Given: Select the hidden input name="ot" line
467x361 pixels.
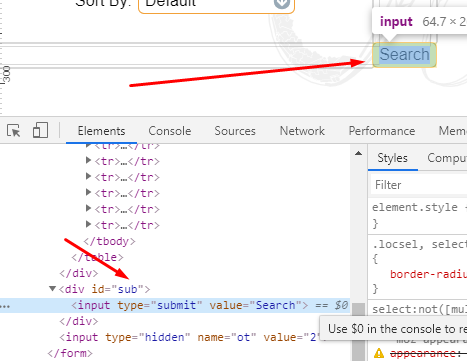Looking at the screenshot, I should [x=190, y=337].
